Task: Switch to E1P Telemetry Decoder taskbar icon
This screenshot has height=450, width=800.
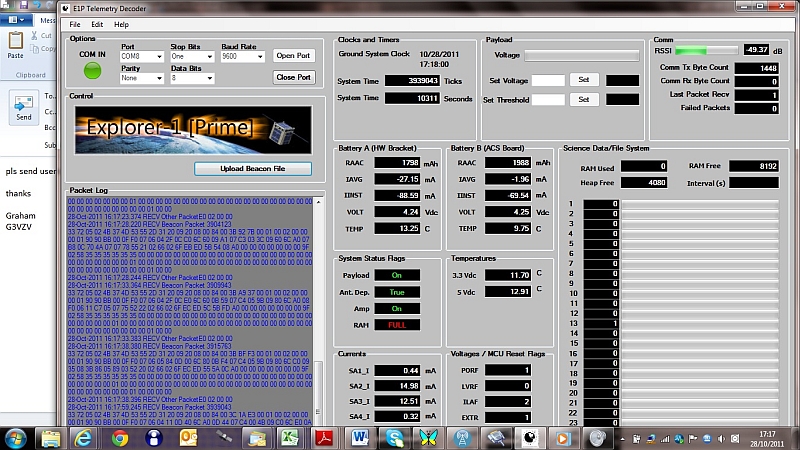Action: pos(531,438)
